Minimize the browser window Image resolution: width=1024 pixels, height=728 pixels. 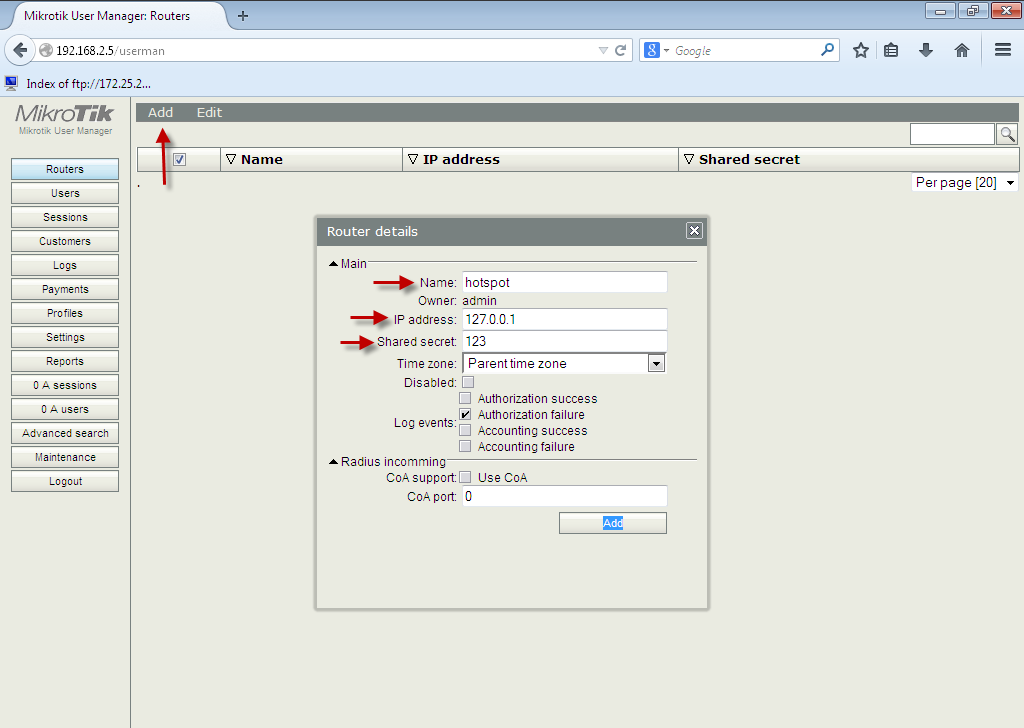[x=940, y=10]
